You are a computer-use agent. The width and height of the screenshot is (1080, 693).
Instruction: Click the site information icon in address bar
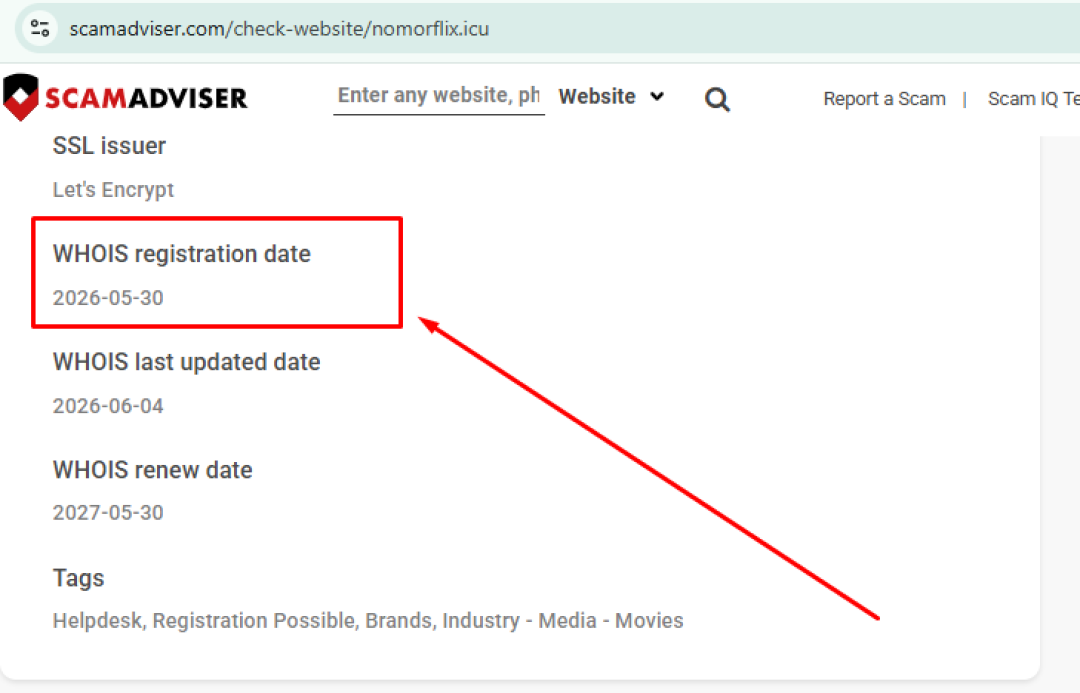tap(40, 28)
